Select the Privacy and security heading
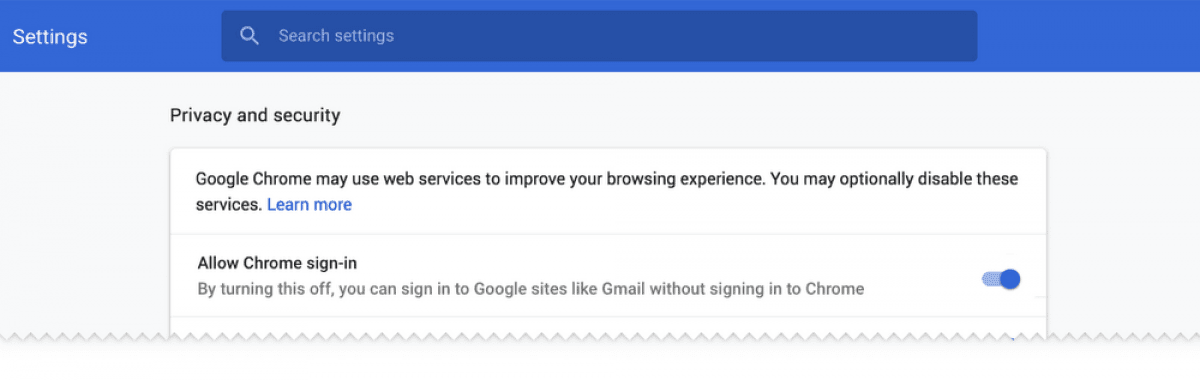 pyautogui.click(x=255, y=116)
